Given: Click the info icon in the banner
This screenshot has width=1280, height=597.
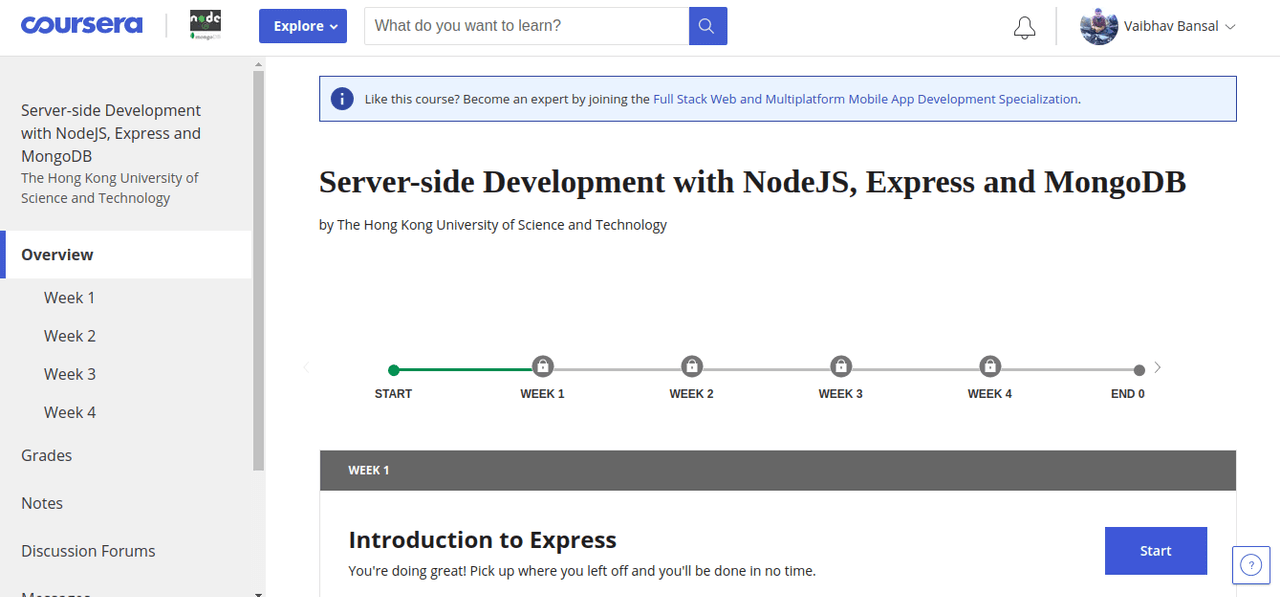Looking at the screenshot, I should tap(342, 99).
